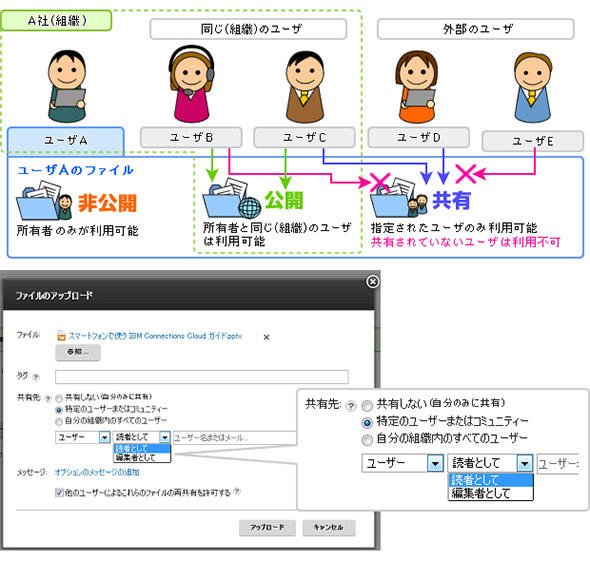The height and width of the screenshot is (561, 590).
Task: Open the 共有先 help icon in the enlarged callout
Action: click(x=351, y=406)
